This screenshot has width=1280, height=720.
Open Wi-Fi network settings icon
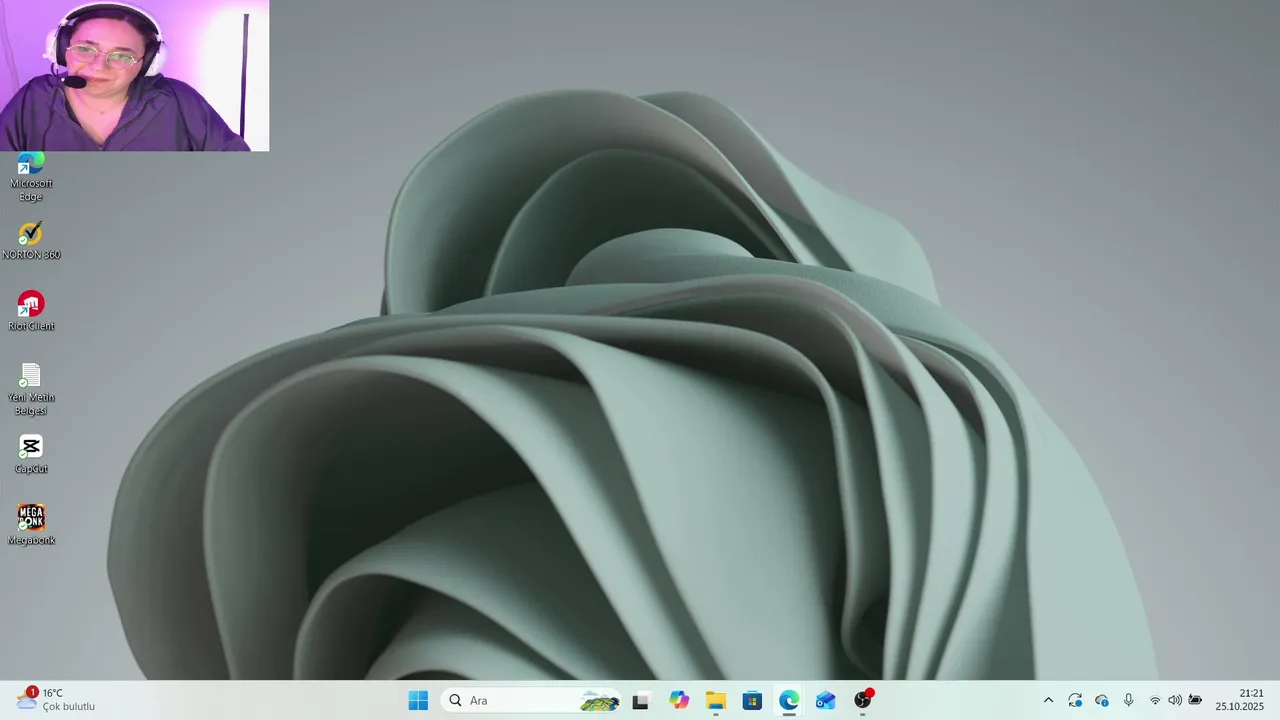pyautogui.click(x=1155, y=701)
